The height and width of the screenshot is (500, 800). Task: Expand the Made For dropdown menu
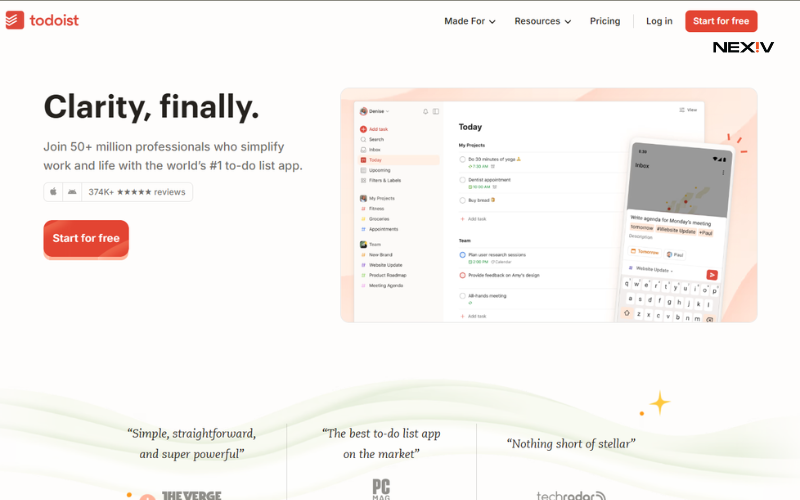coord(469,21)
